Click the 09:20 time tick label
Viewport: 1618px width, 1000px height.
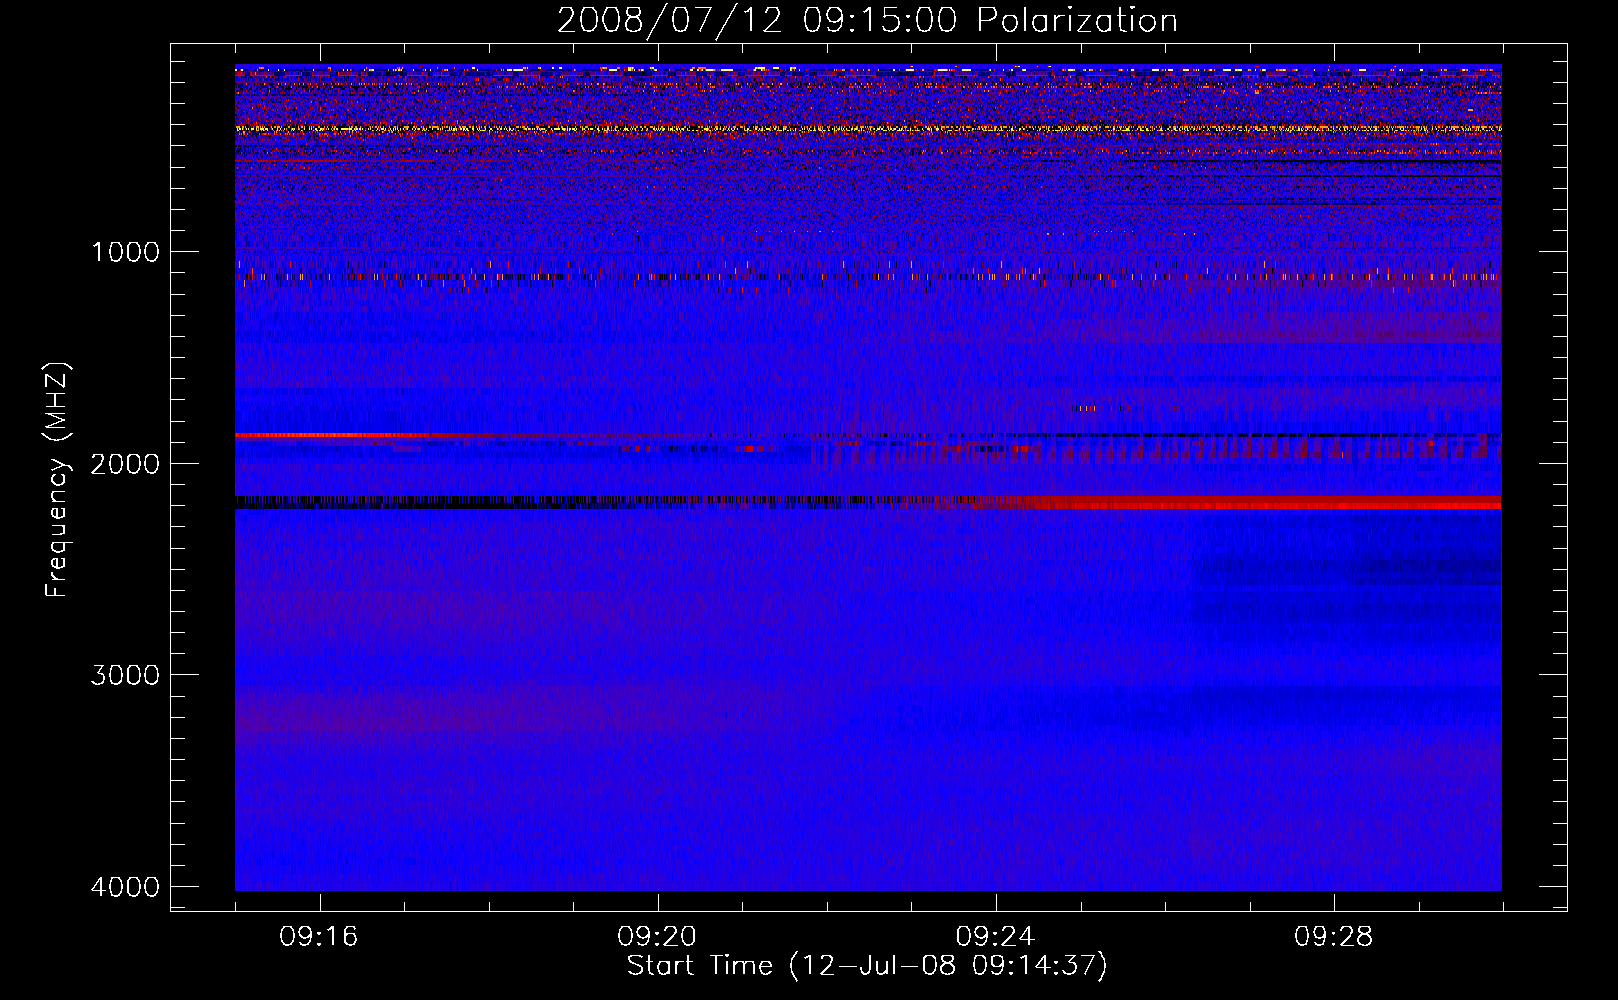click(657, 937)
